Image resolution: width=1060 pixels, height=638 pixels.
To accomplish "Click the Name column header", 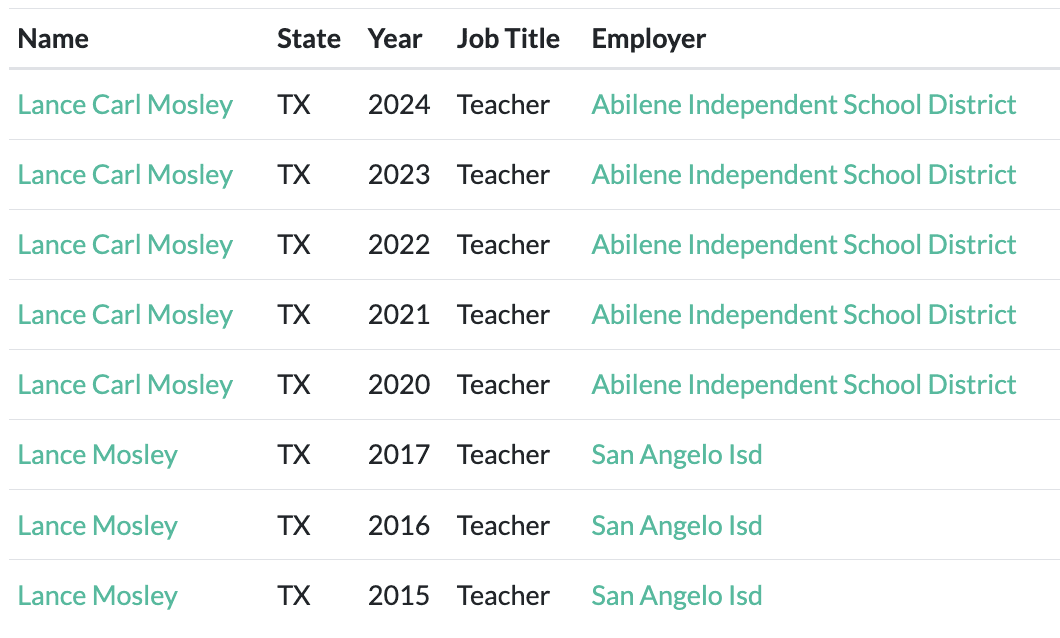I will (x=53, y=39).
